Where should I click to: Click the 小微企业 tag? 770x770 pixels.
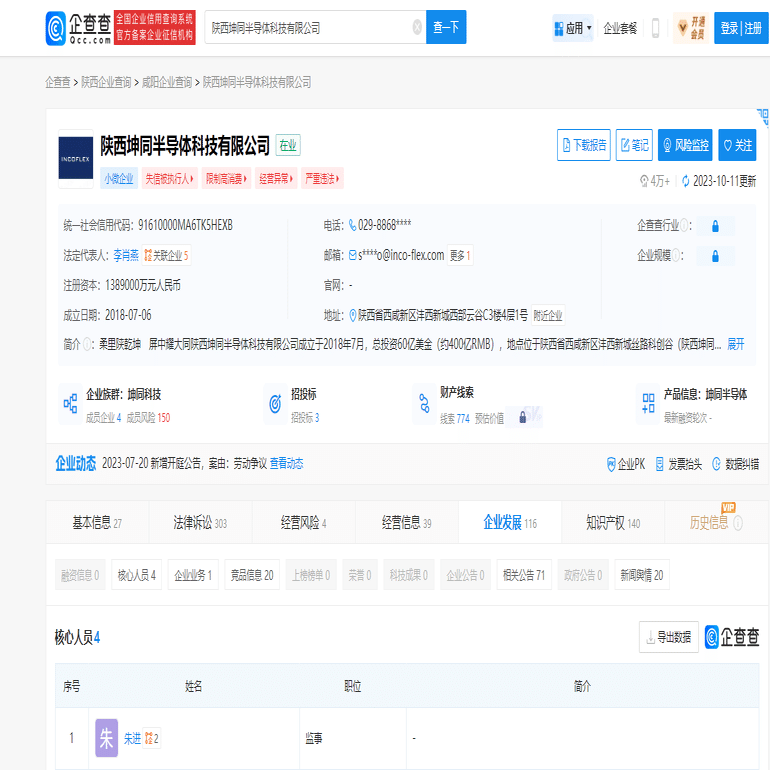[x=119, y=178]
